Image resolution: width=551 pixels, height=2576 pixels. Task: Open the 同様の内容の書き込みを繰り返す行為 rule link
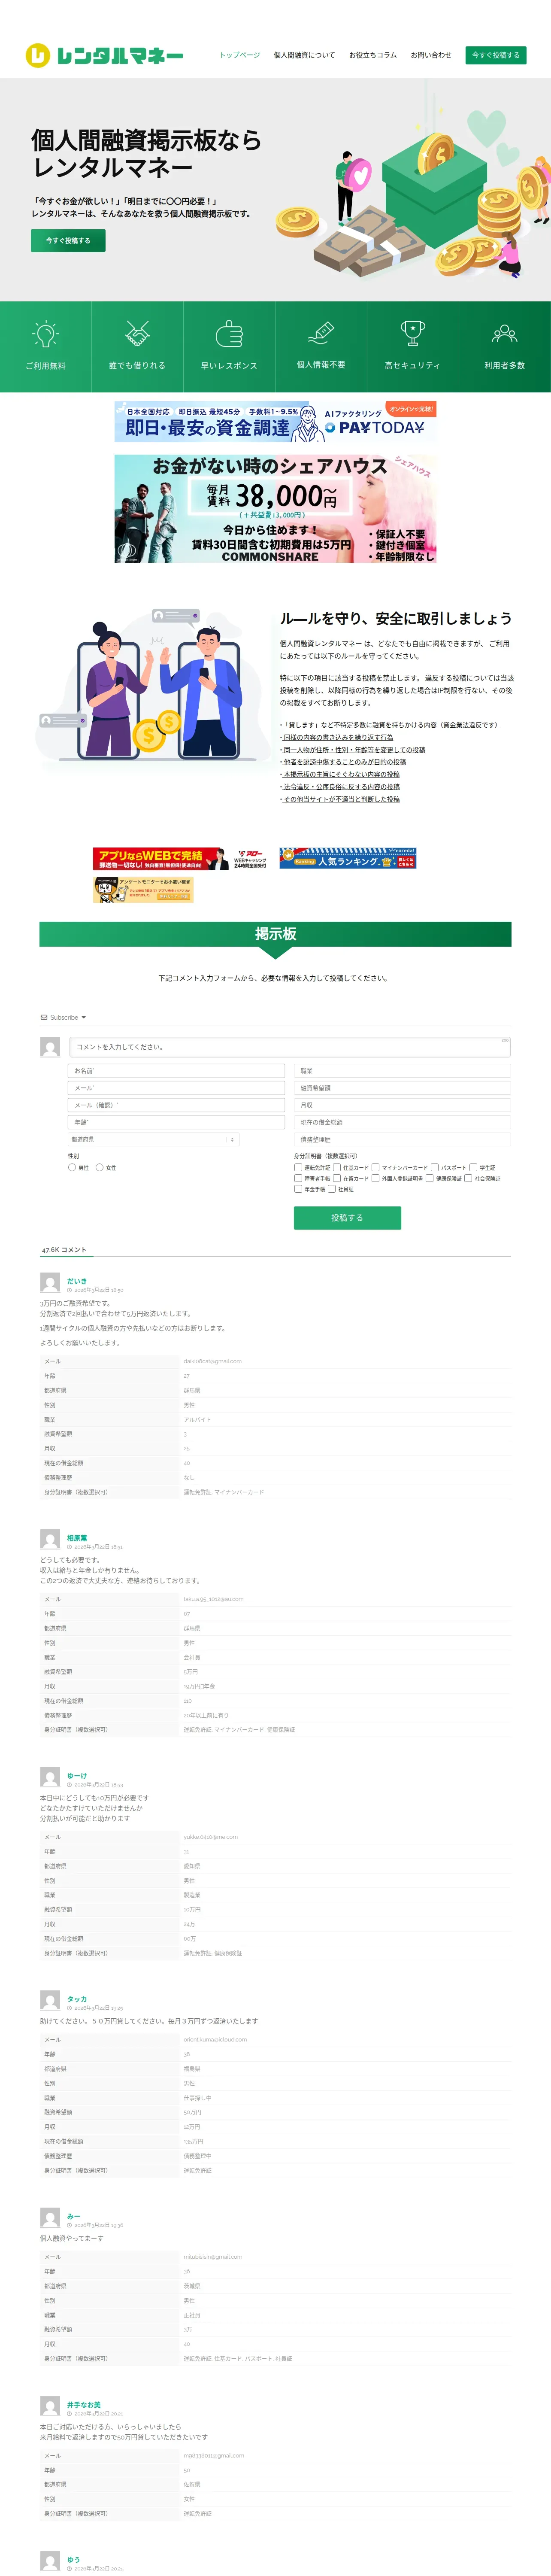pyautogui.click(x=338, y=737)
